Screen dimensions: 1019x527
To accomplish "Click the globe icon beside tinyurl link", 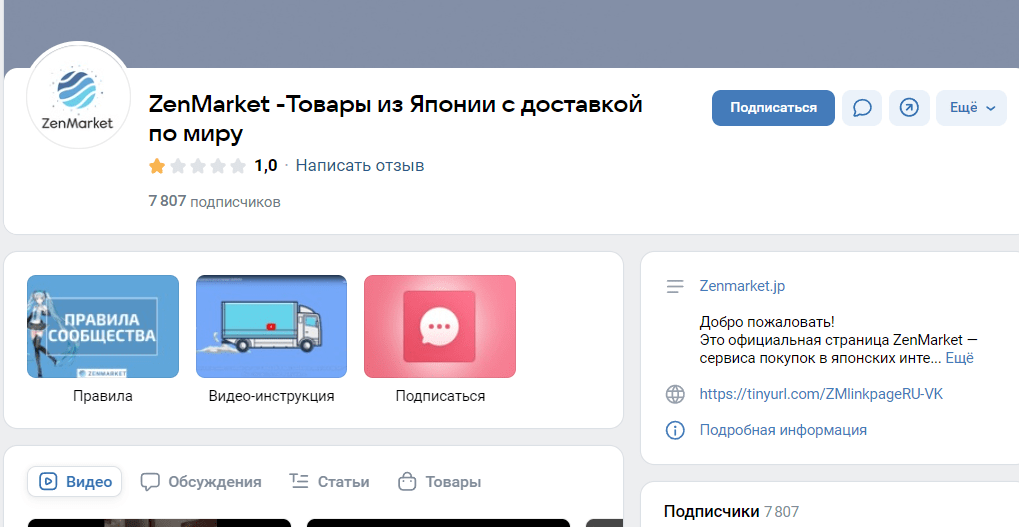I will click(675, 394).
